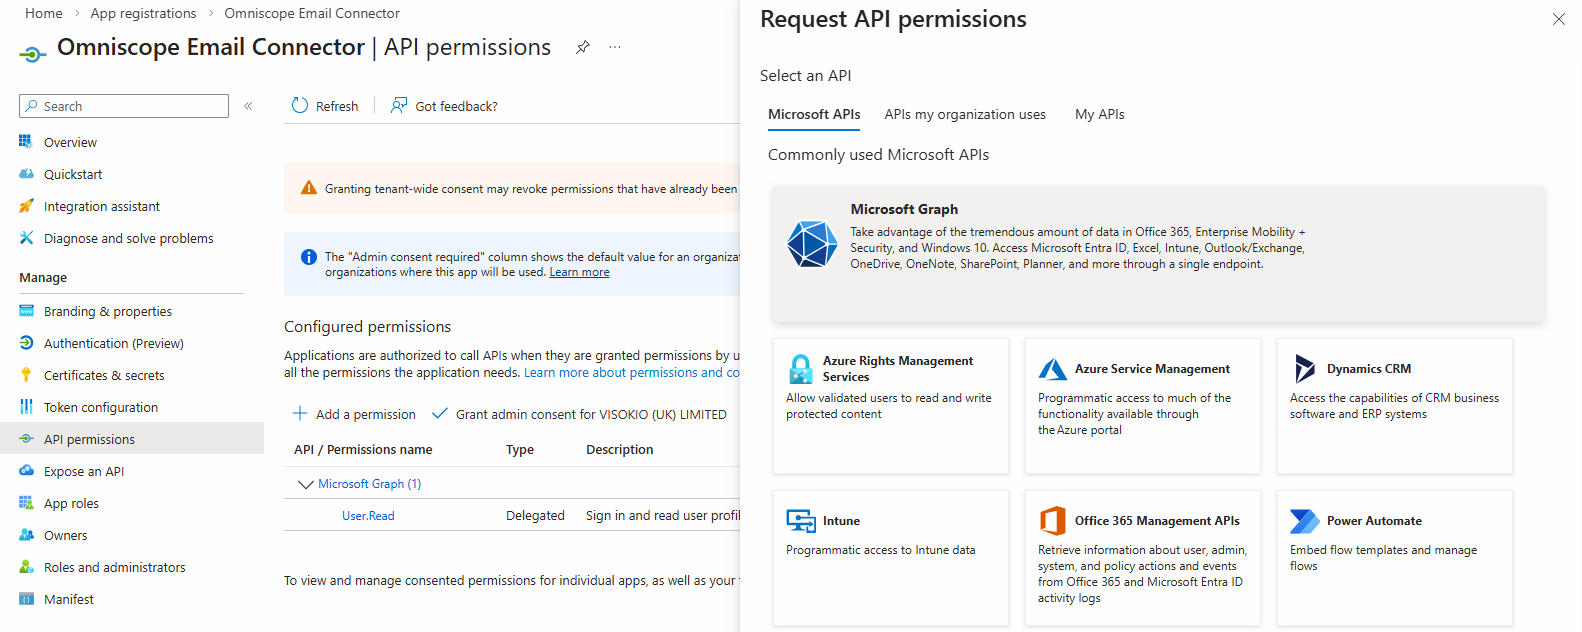Click the Power Automate icon
The image size is (1582, 632).
pos(1304,521)
